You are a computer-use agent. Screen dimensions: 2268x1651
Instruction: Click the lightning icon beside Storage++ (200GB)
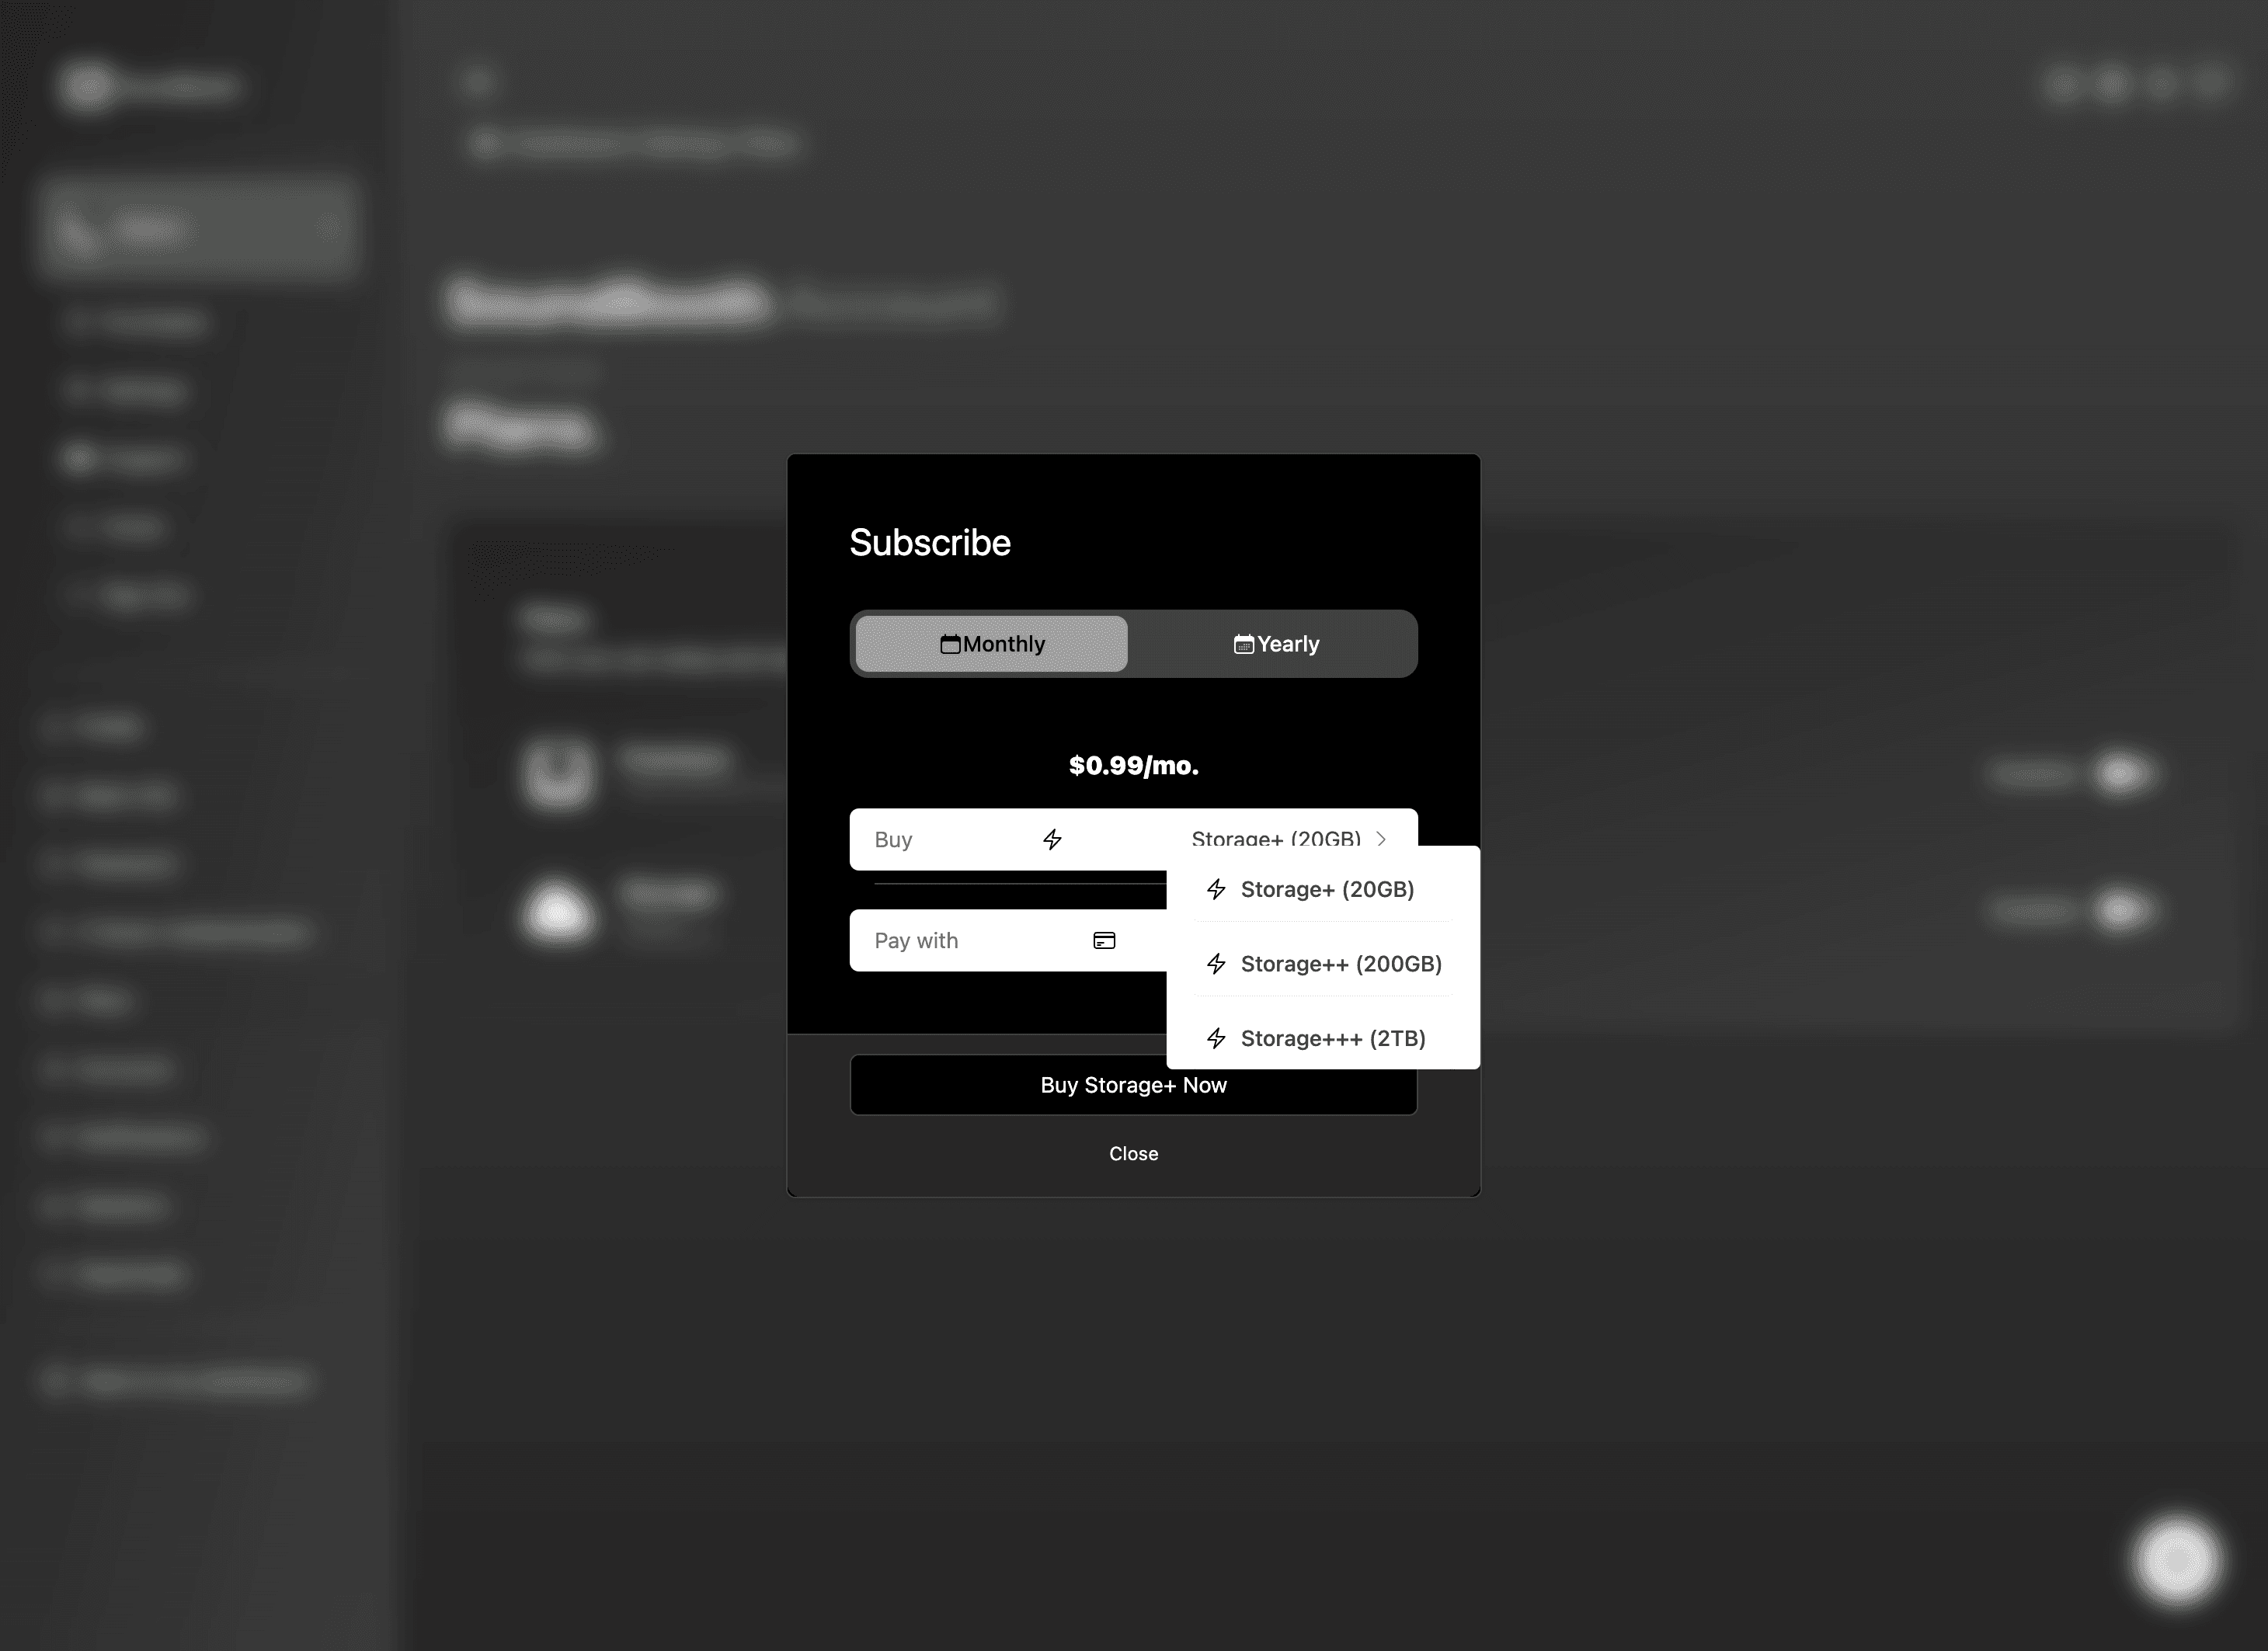(x=1216, y=964)
